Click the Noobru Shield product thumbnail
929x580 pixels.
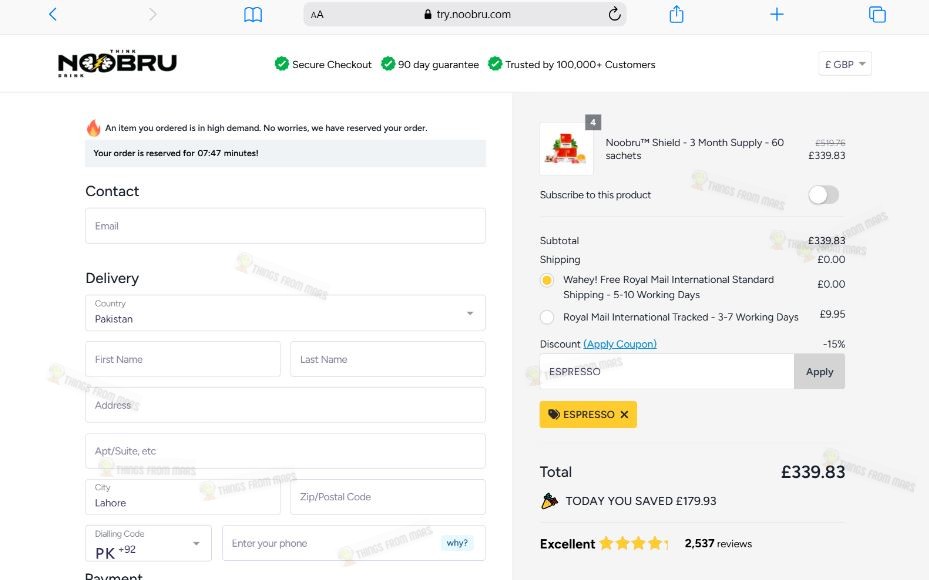[x=566, y=149]
